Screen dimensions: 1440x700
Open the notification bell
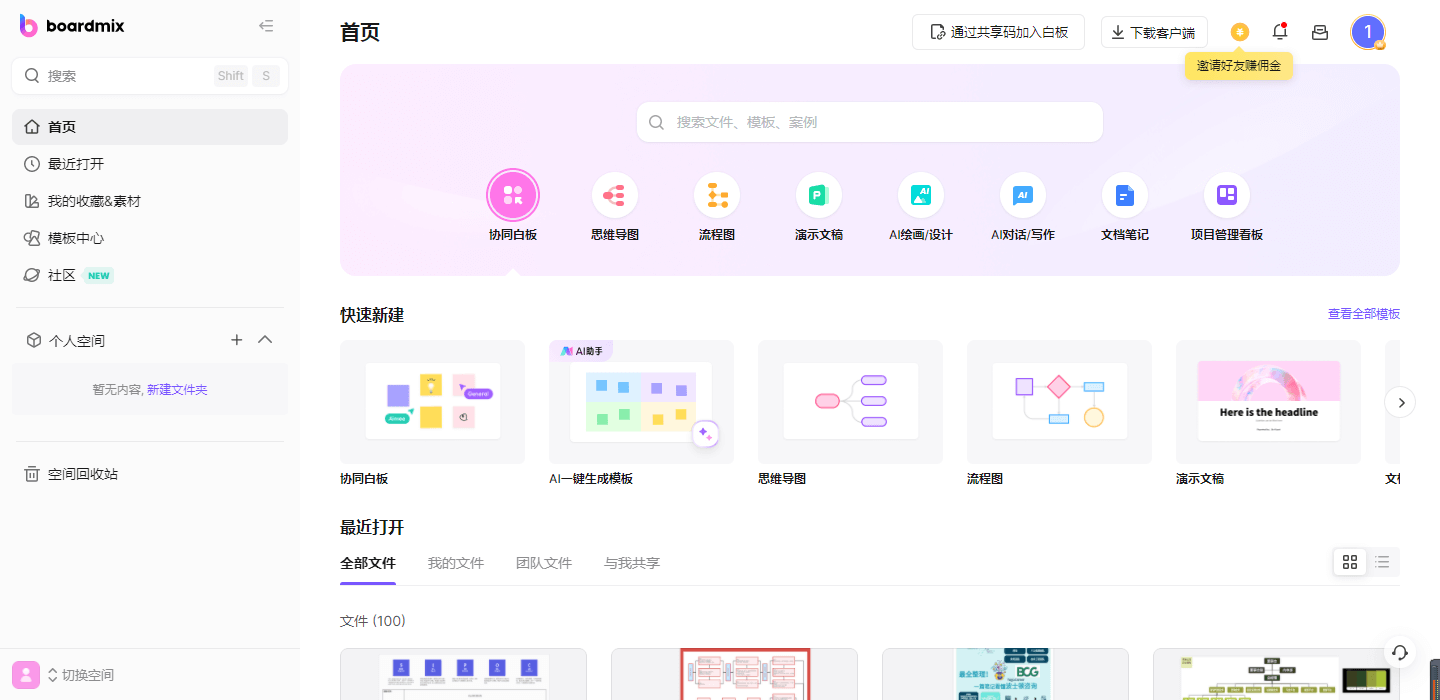(1280, 32)
